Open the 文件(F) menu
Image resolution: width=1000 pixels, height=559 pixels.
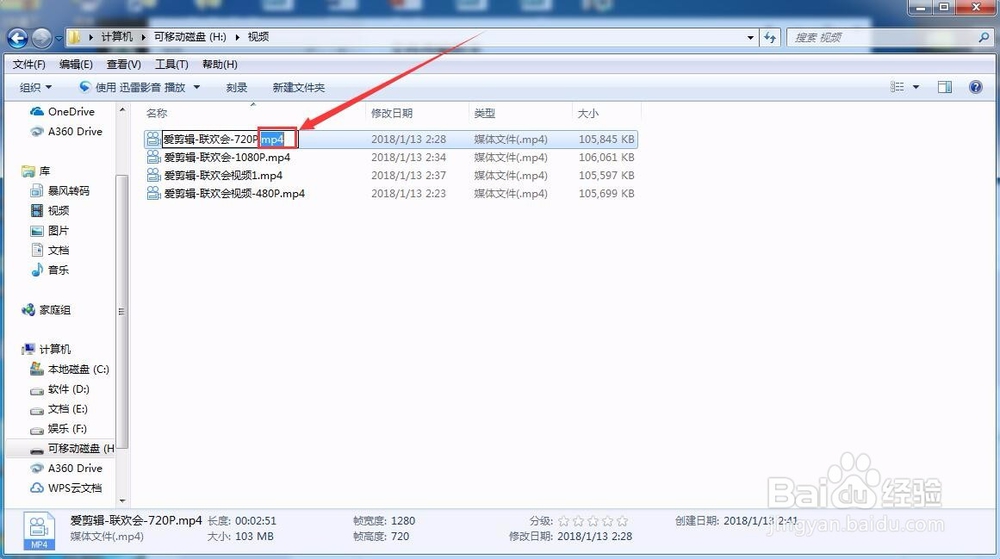point(29,64)
